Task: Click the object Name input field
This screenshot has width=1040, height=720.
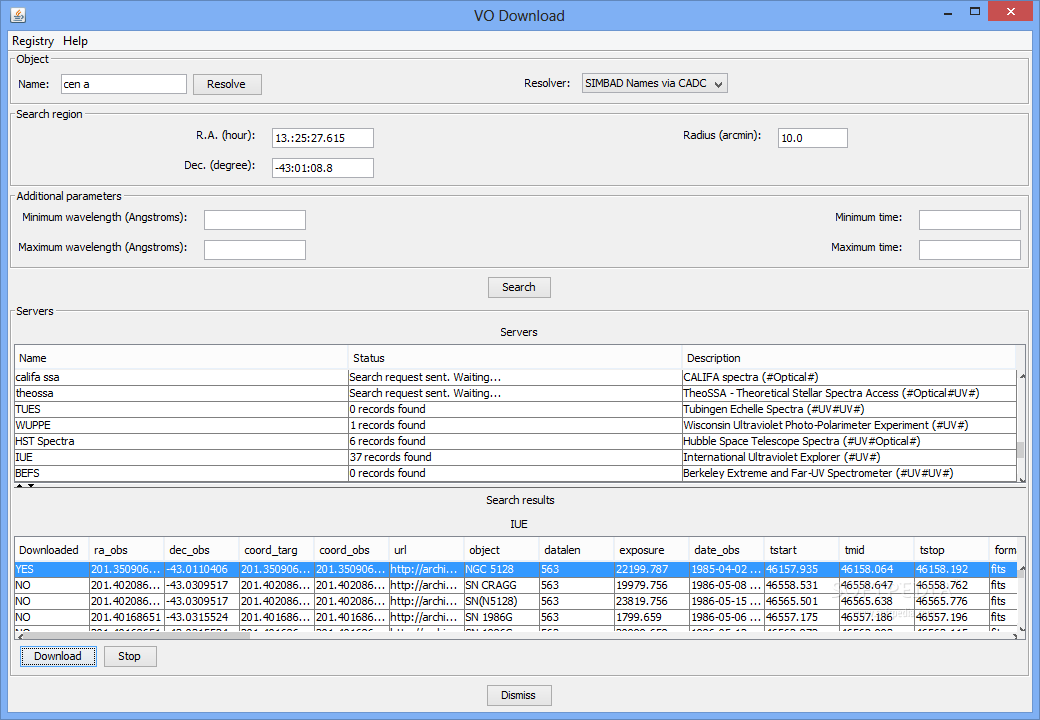Action: [124, 84]
